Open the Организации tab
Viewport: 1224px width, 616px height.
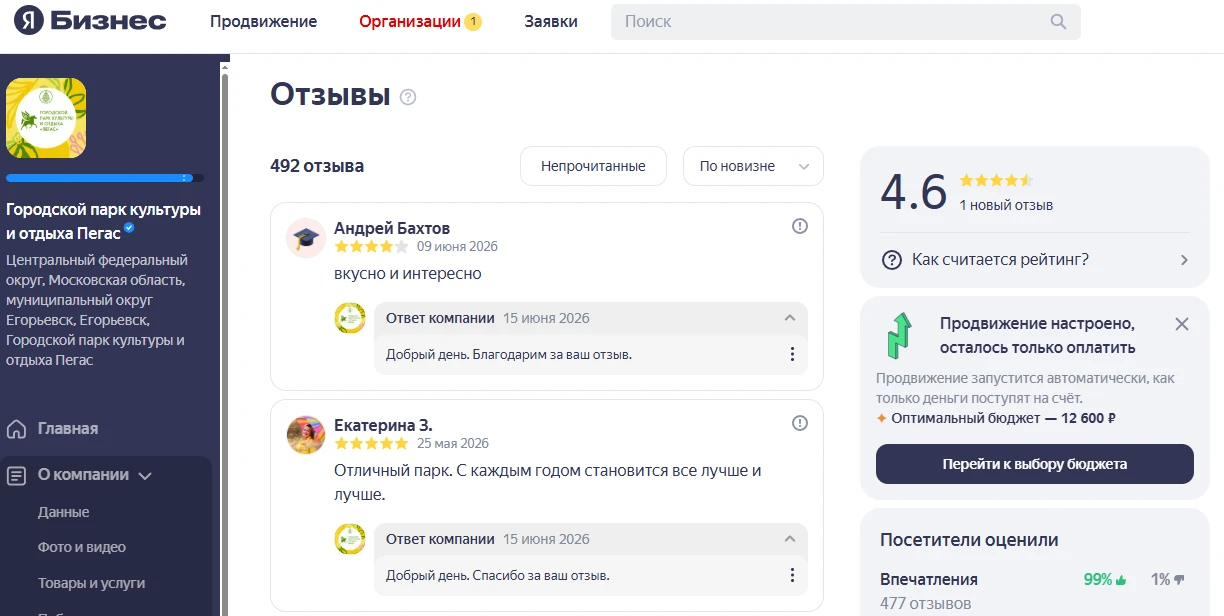[x=410, y=21]
